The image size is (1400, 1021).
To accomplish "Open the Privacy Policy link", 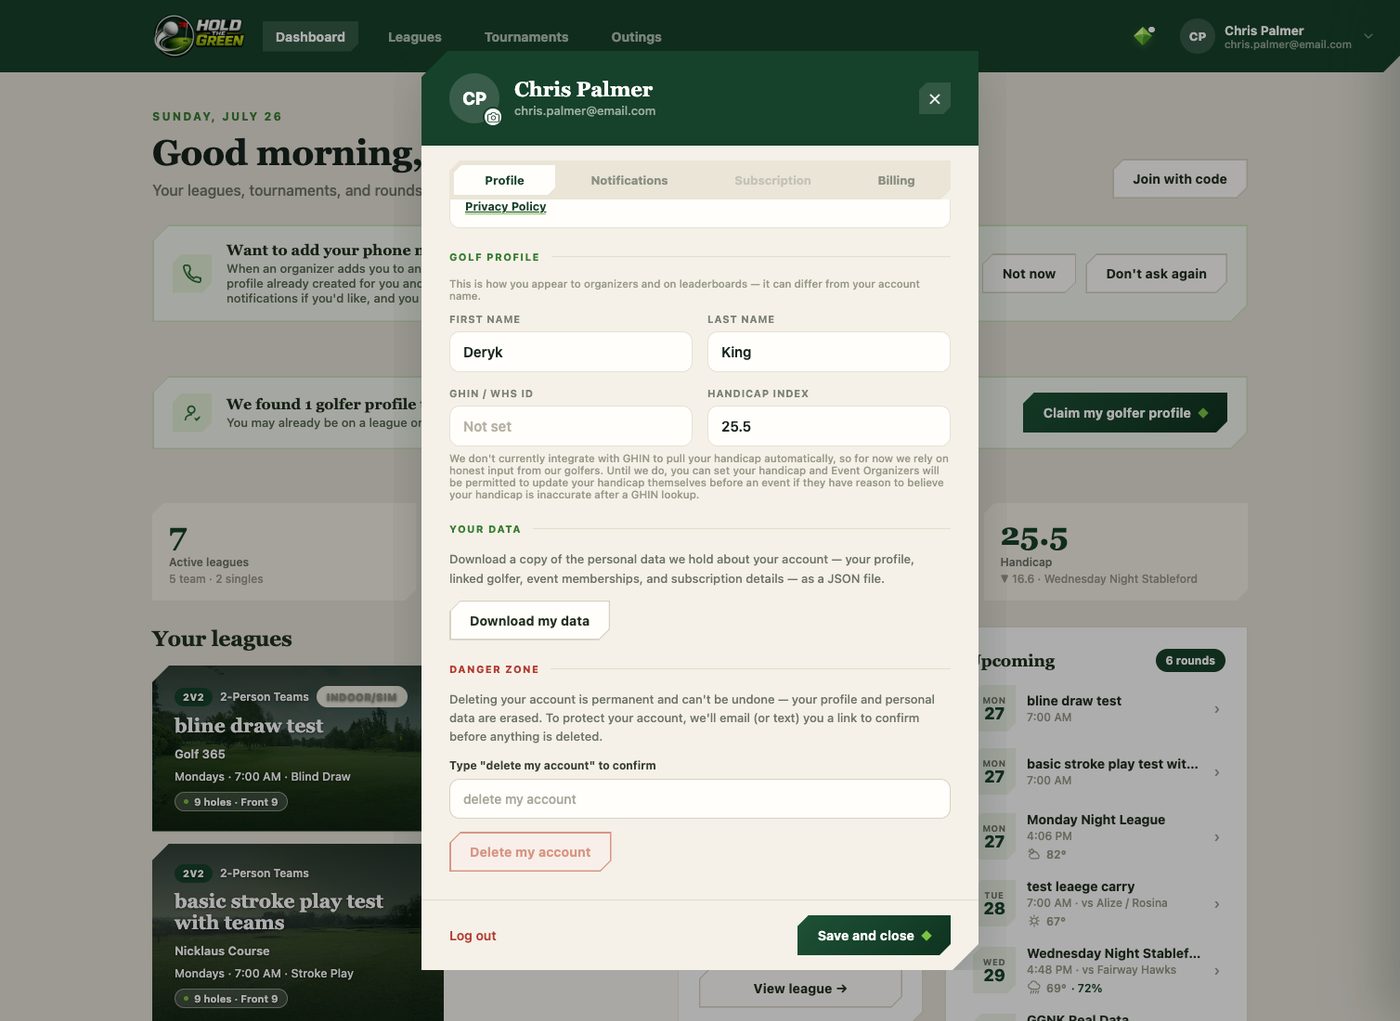I will pyautogui.click(x=505, y=206).
